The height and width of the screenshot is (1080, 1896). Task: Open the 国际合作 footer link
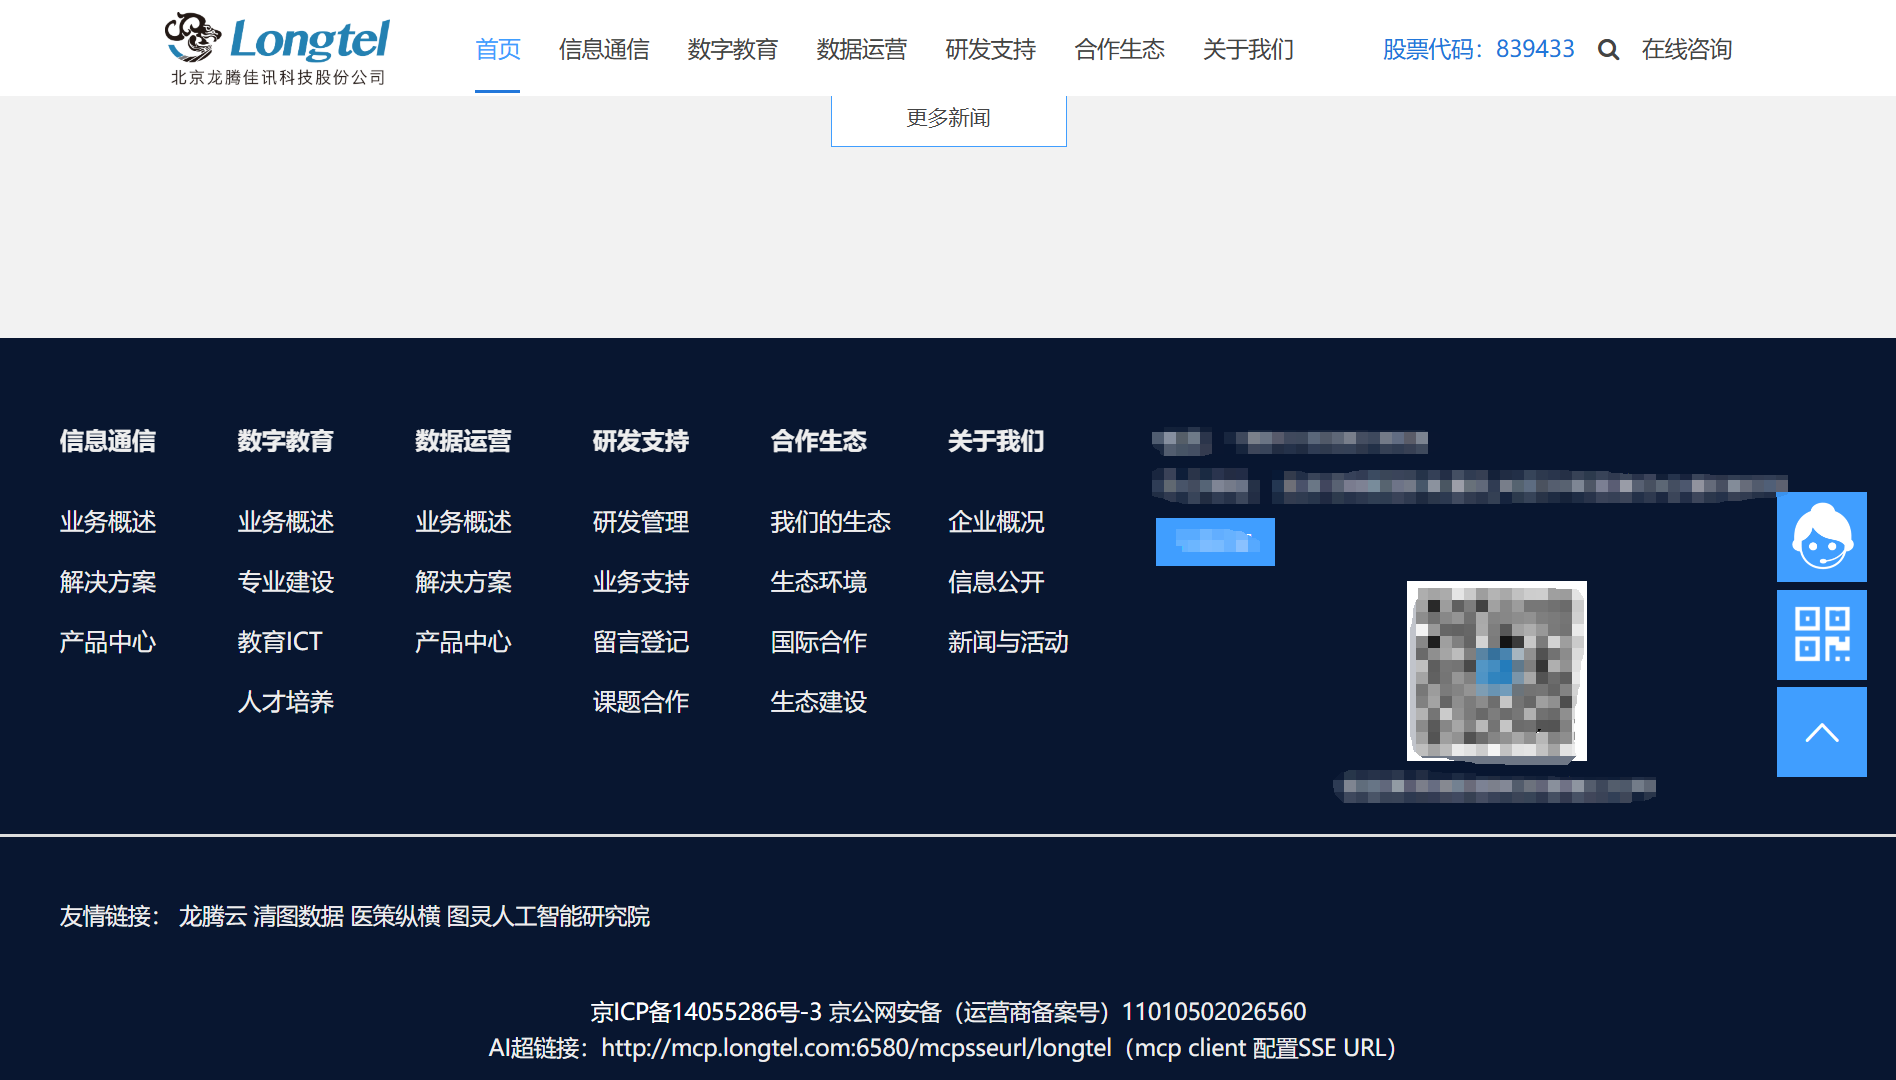pos(819,642)
